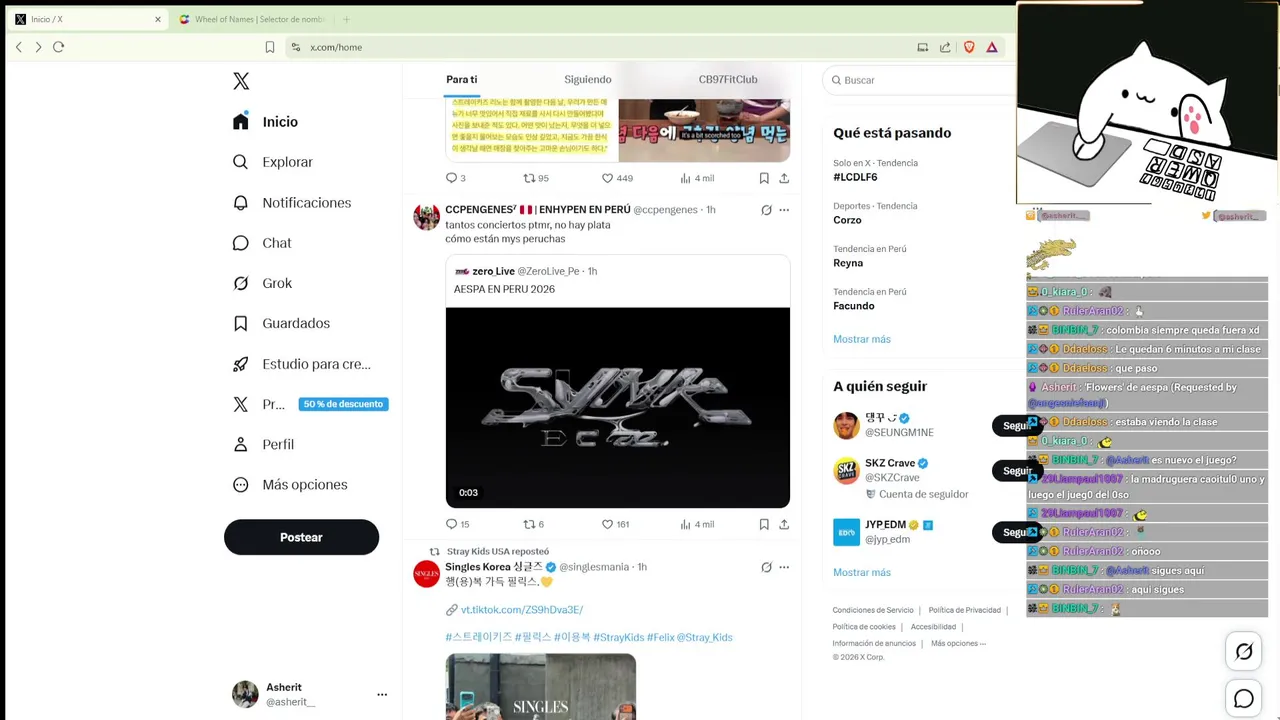Like the post with 449 likes
This screenshot has width=1280, height=720.
(617, 178)
